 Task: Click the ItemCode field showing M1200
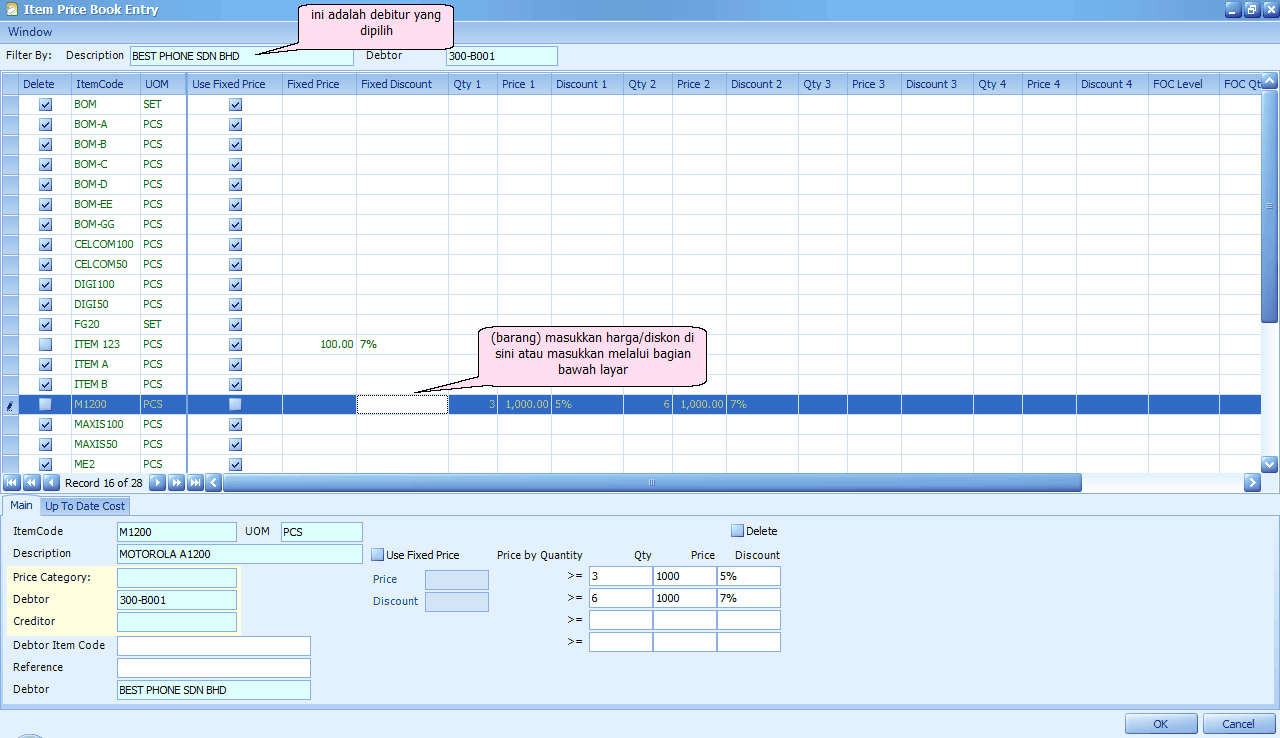tap(177, 532)
